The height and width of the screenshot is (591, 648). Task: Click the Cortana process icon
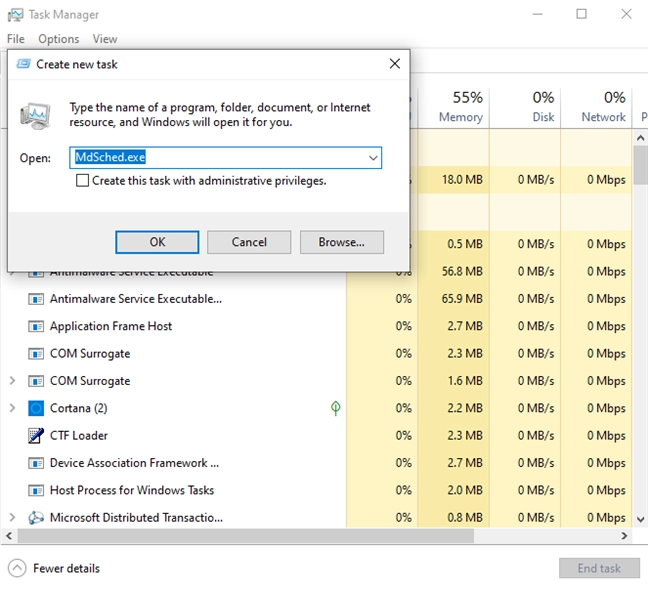point(36,408)
